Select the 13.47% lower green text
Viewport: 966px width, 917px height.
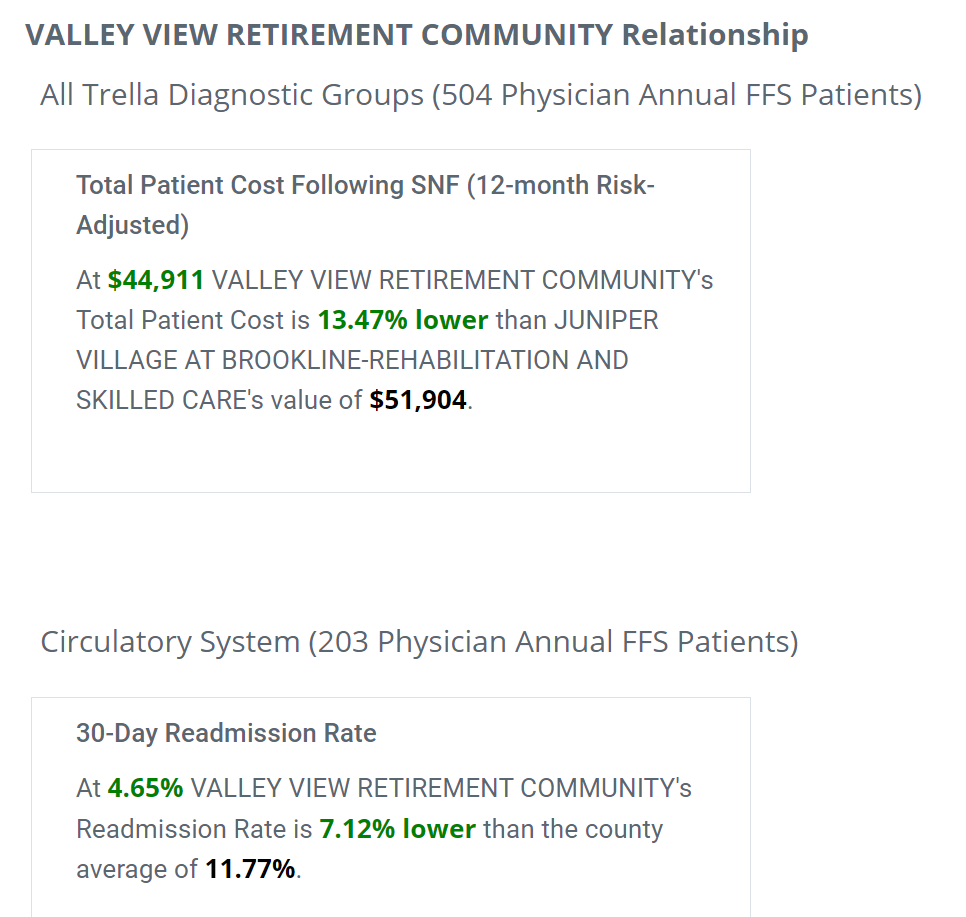pos(403,320)
